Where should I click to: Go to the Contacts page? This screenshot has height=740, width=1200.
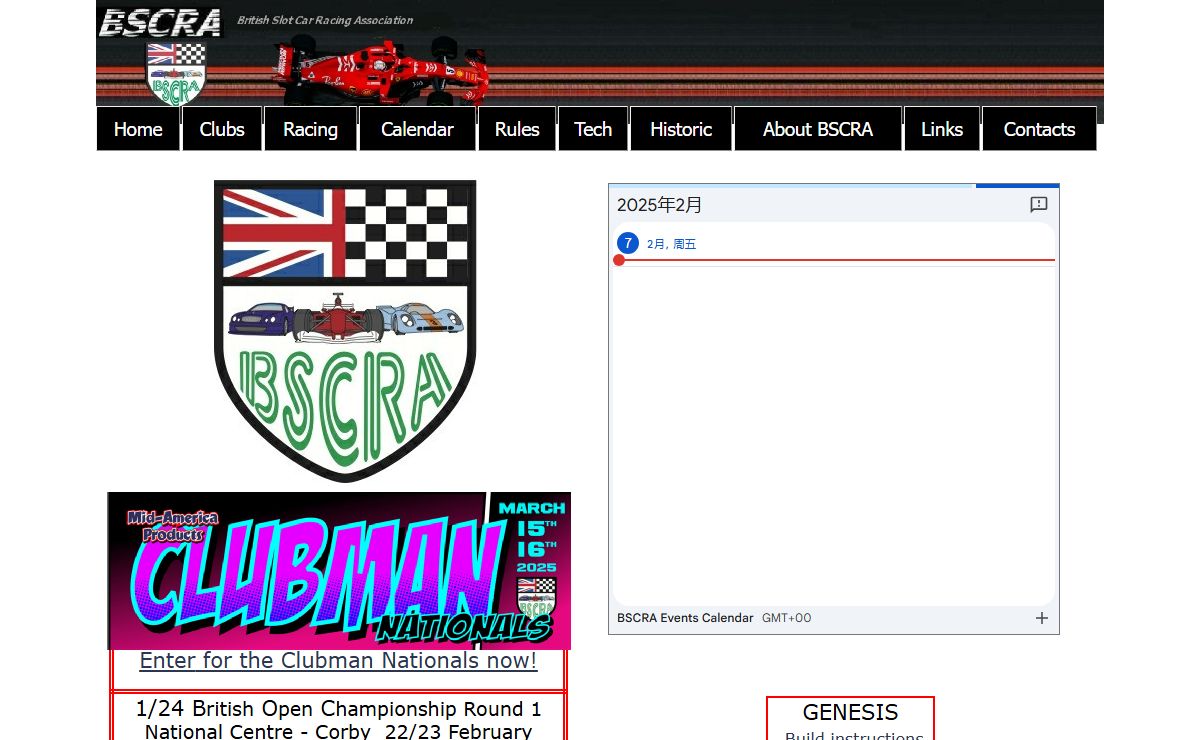click(1039, 129)
